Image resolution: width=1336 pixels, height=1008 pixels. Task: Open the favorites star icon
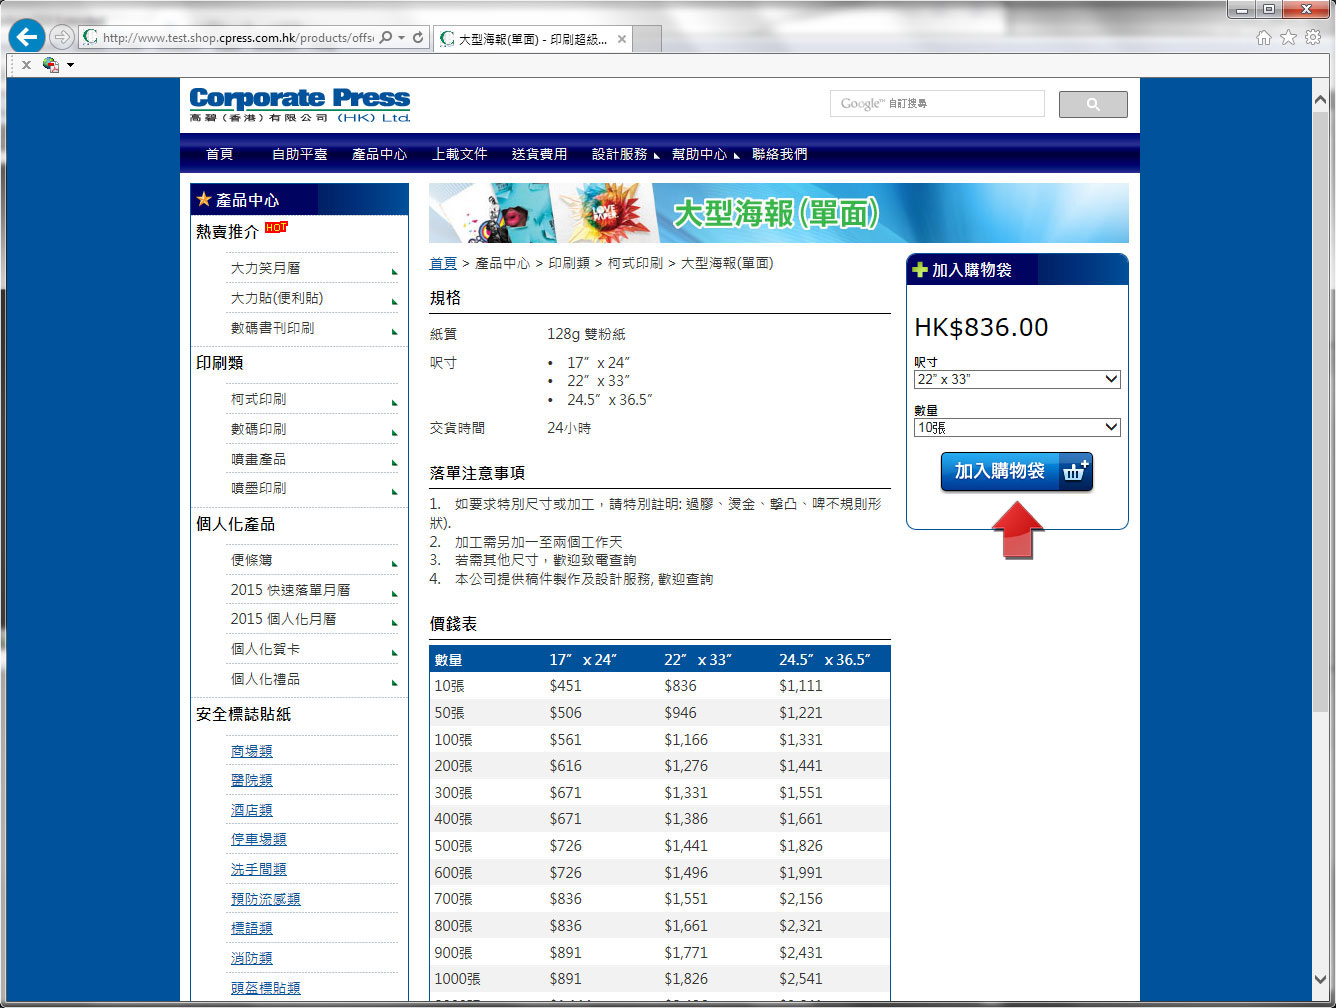[x=1288, y=37]
